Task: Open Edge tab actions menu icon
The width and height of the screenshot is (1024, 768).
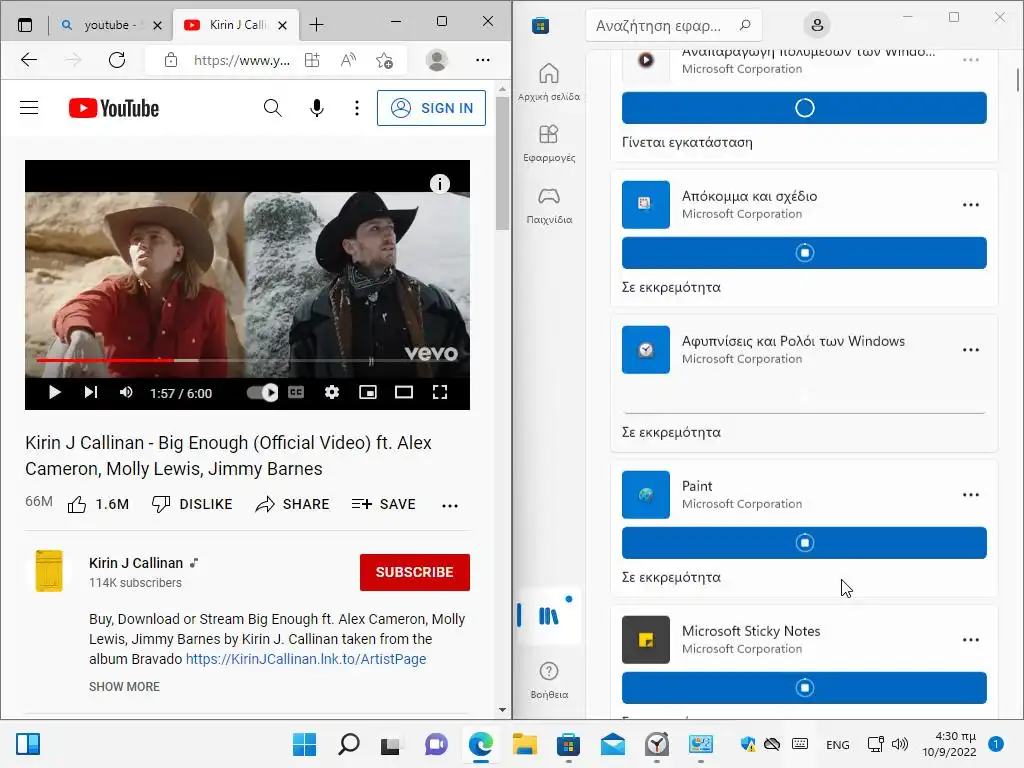Action: tap(25, 25)
